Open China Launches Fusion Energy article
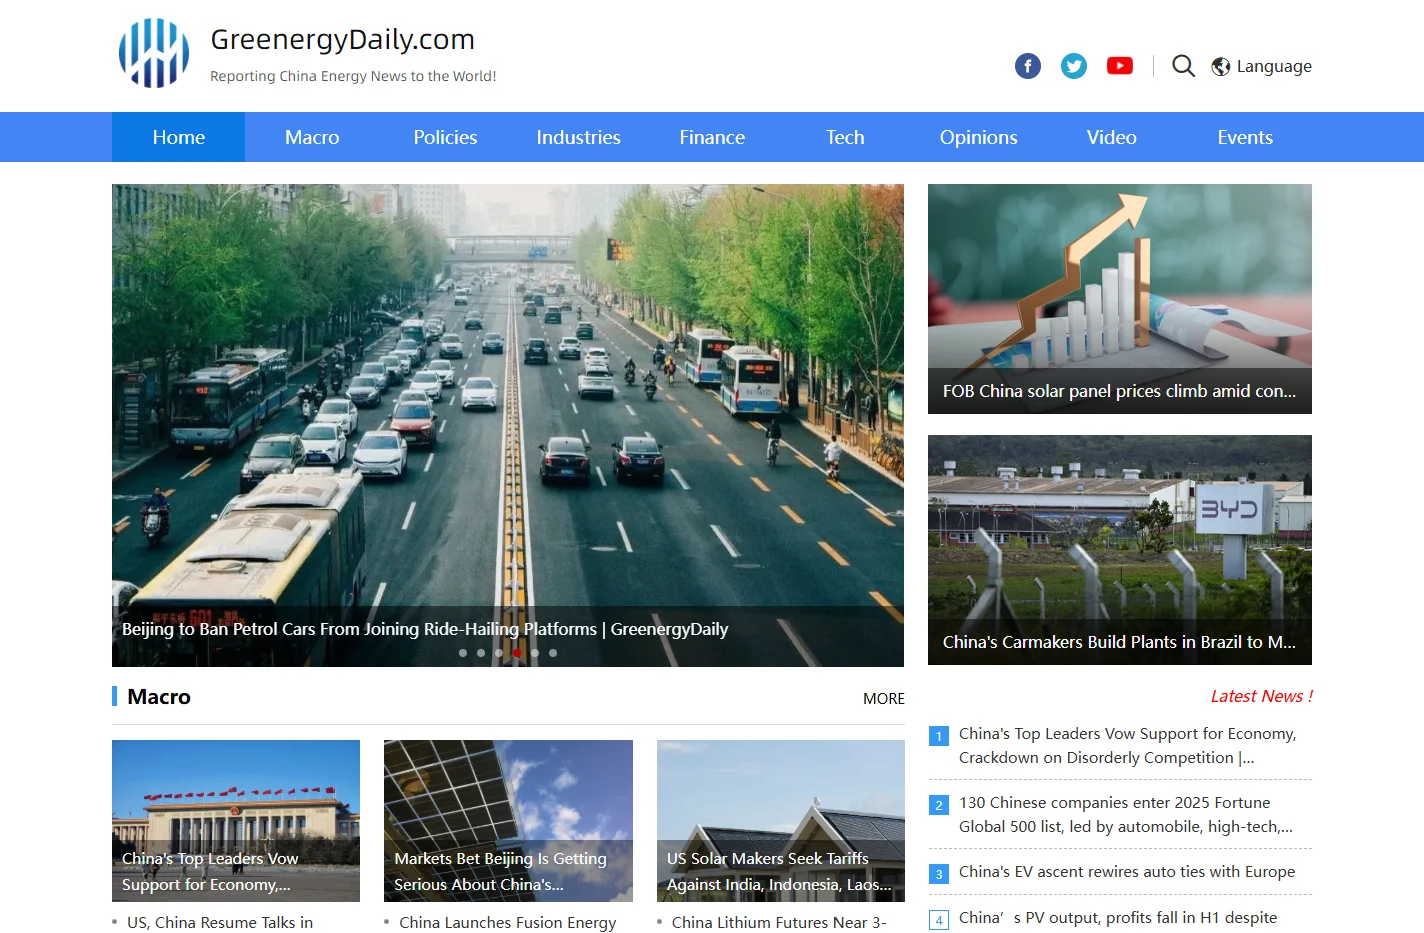 pos(508,922)
